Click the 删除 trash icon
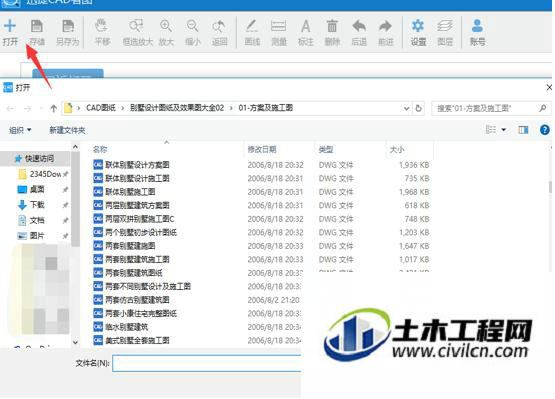The image size is (555, 399). tap(332, 26)
